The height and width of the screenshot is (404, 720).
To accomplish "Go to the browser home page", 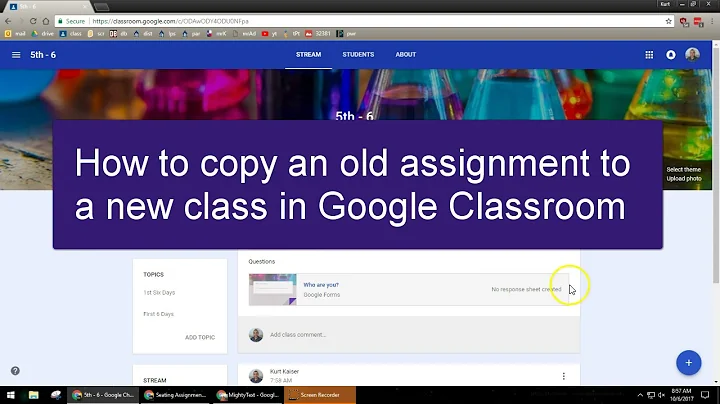I will coord(46,21).
